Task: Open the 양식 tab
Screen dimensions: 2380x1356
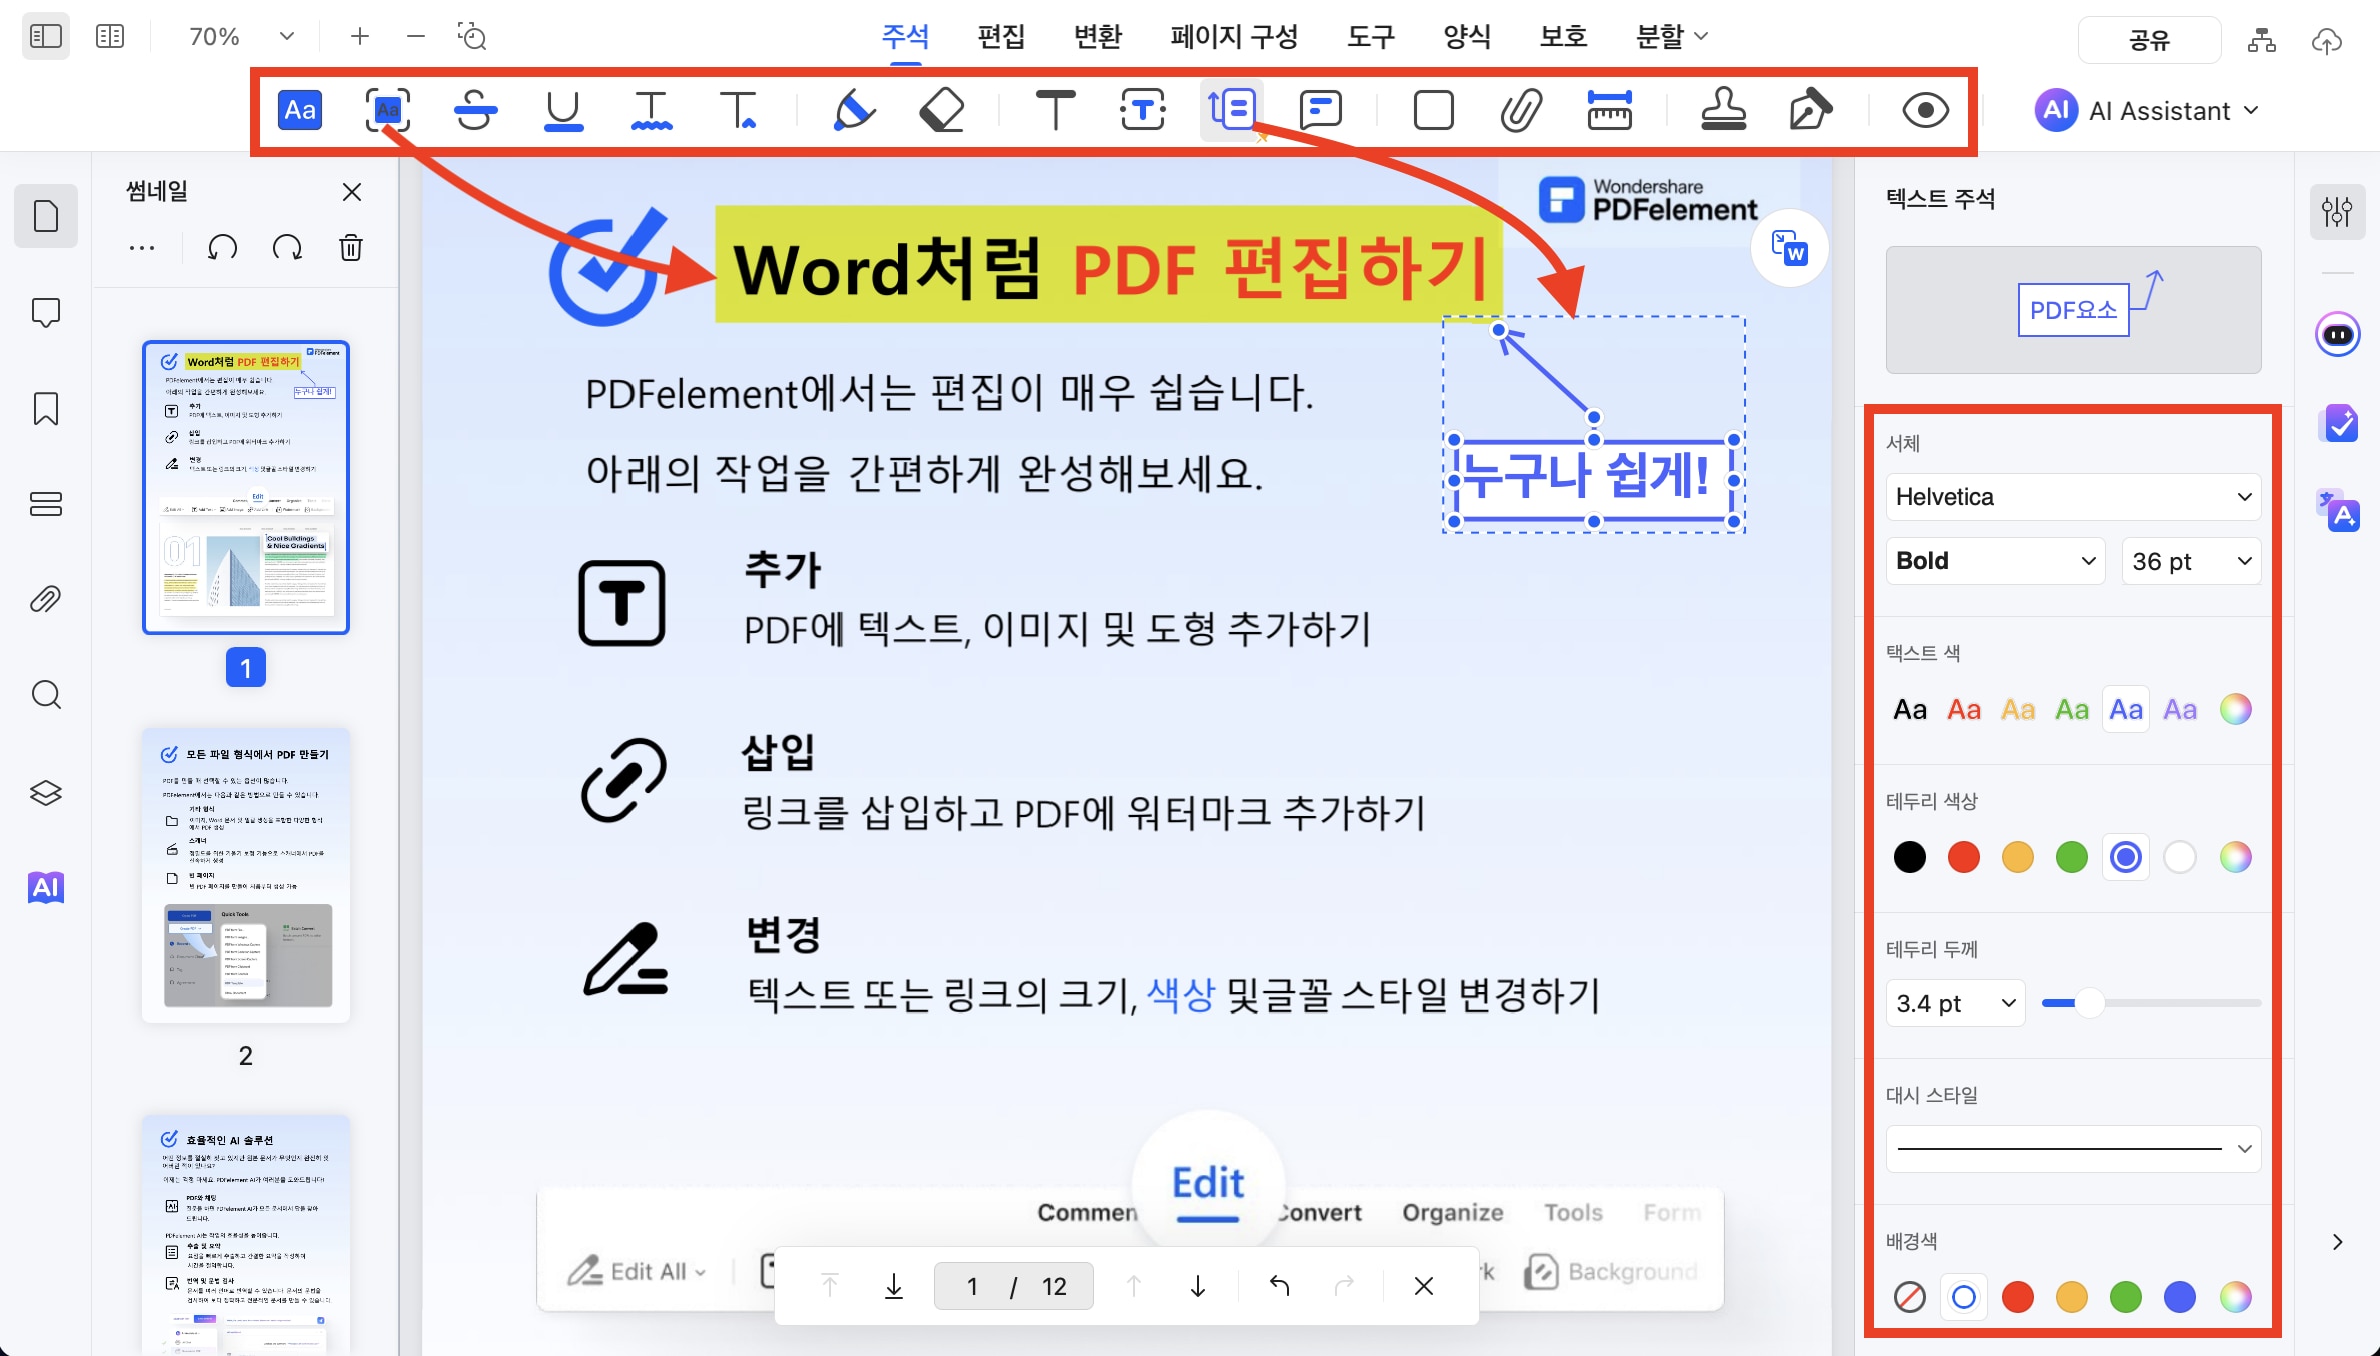Action: click(1466, 37)
